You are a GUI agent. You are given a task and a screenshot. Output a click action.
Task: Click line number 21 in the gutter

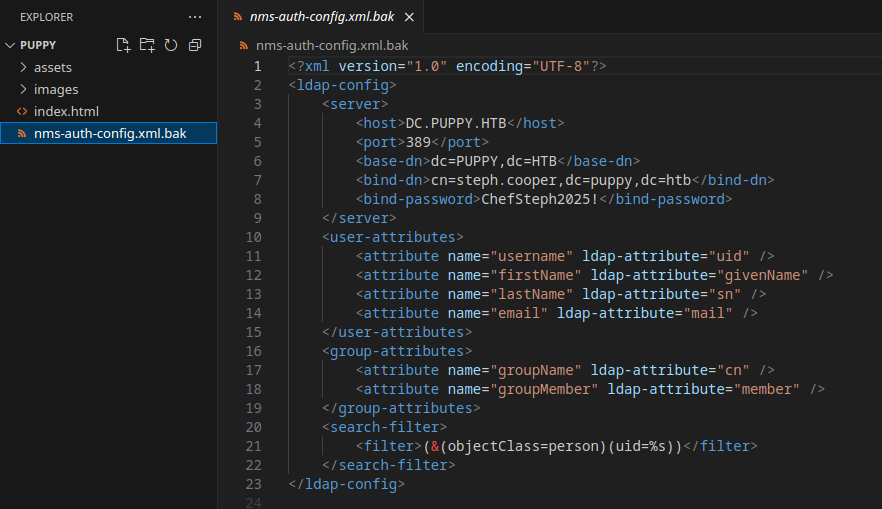pyautogui.click(x=253, y=446)
